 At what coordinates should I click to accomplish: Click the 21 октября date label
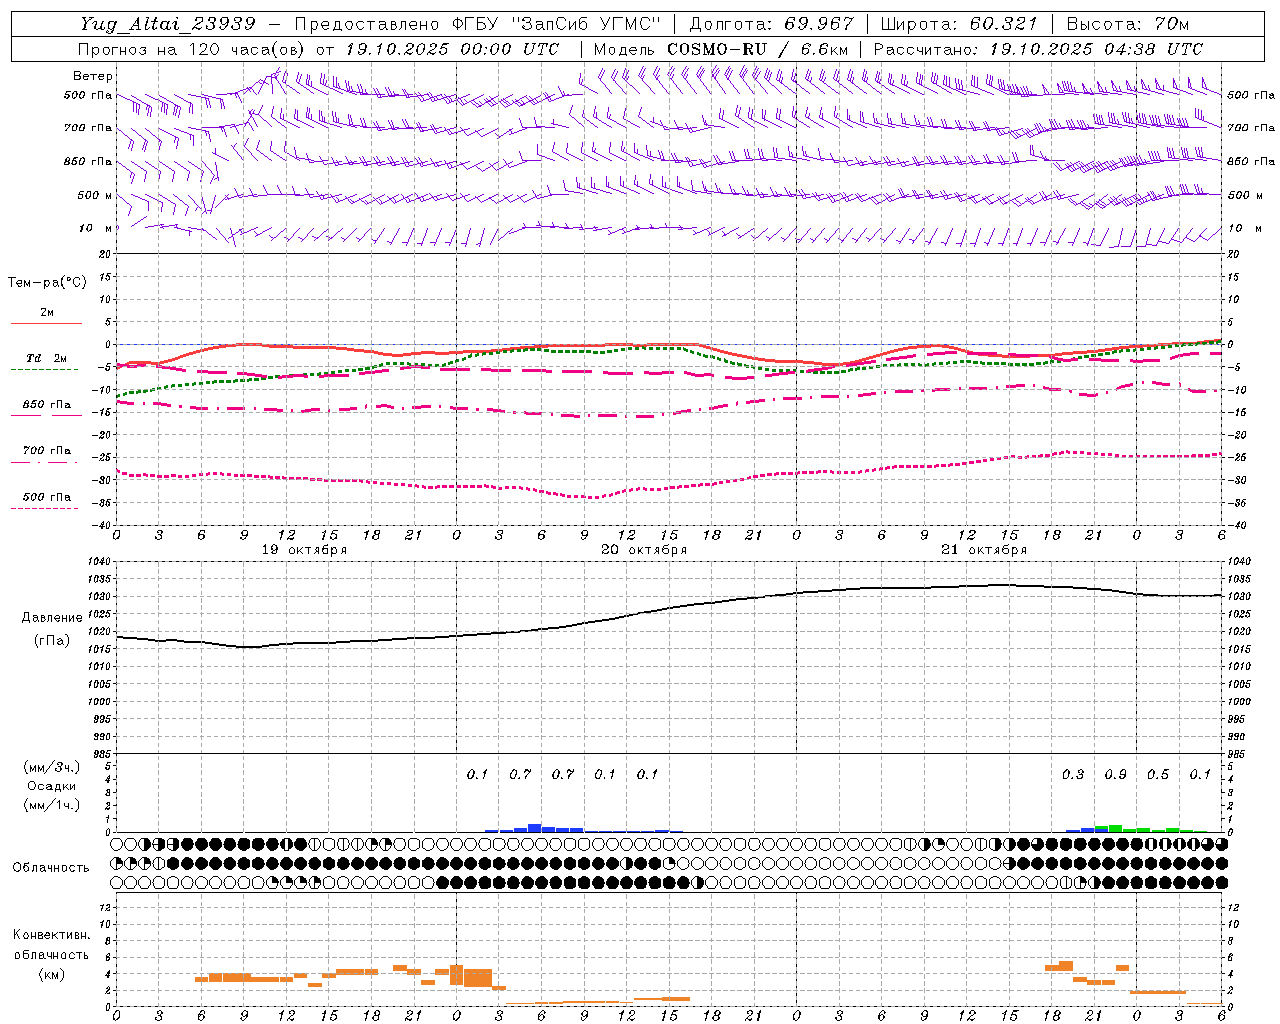984,550
